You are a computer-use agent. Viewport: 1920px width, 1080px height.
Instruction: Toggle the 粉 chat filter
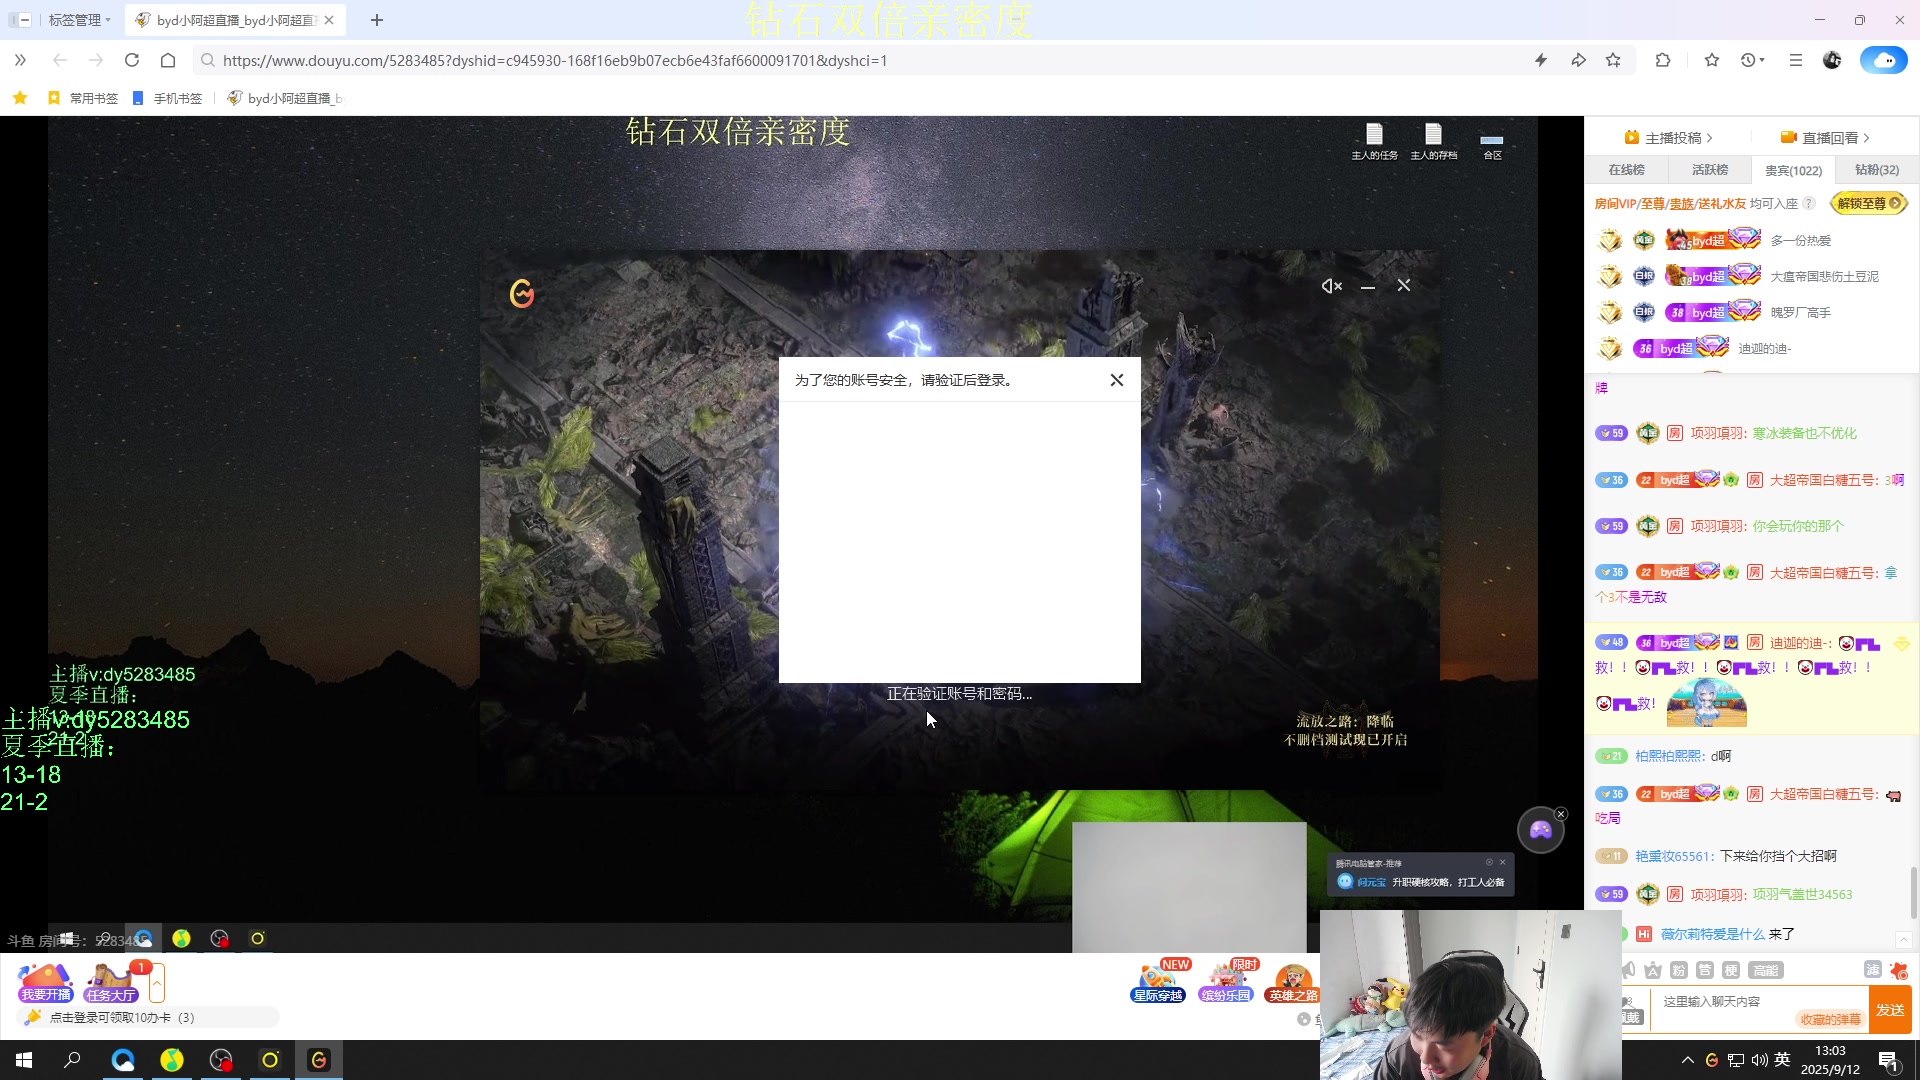pos(1679,970)
